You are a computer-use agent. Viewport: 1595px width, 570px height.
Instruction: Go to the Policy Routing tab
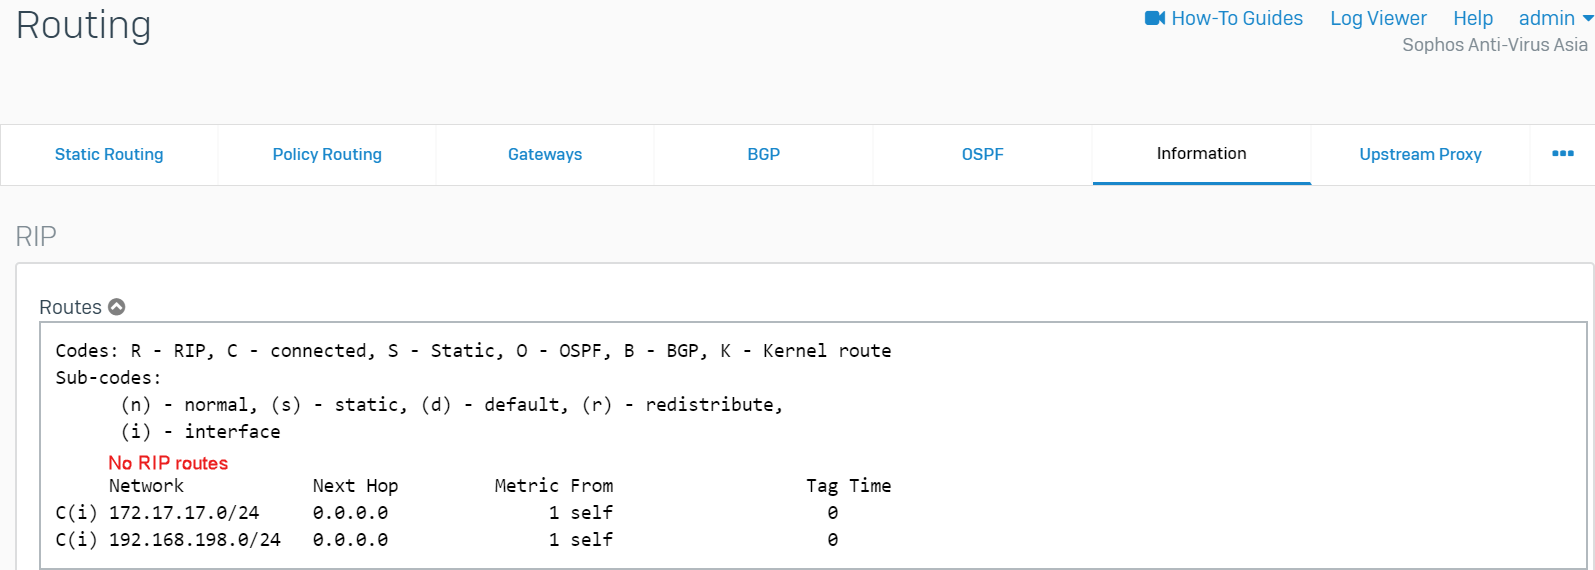pyautogui.click(x=327, y=154)
